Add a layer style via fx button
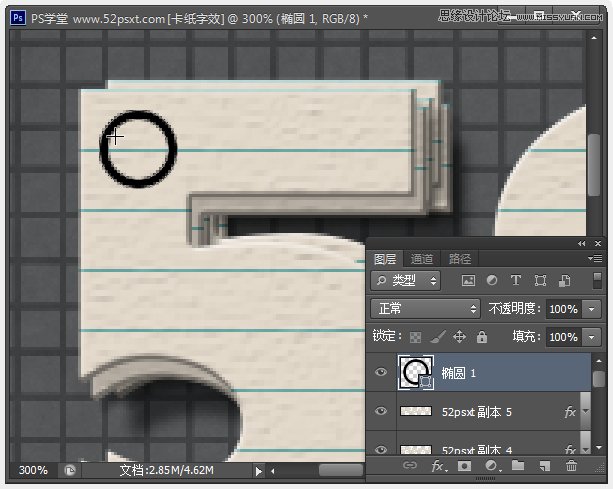Viewport: 613px width, 489px height. [439, 466]
